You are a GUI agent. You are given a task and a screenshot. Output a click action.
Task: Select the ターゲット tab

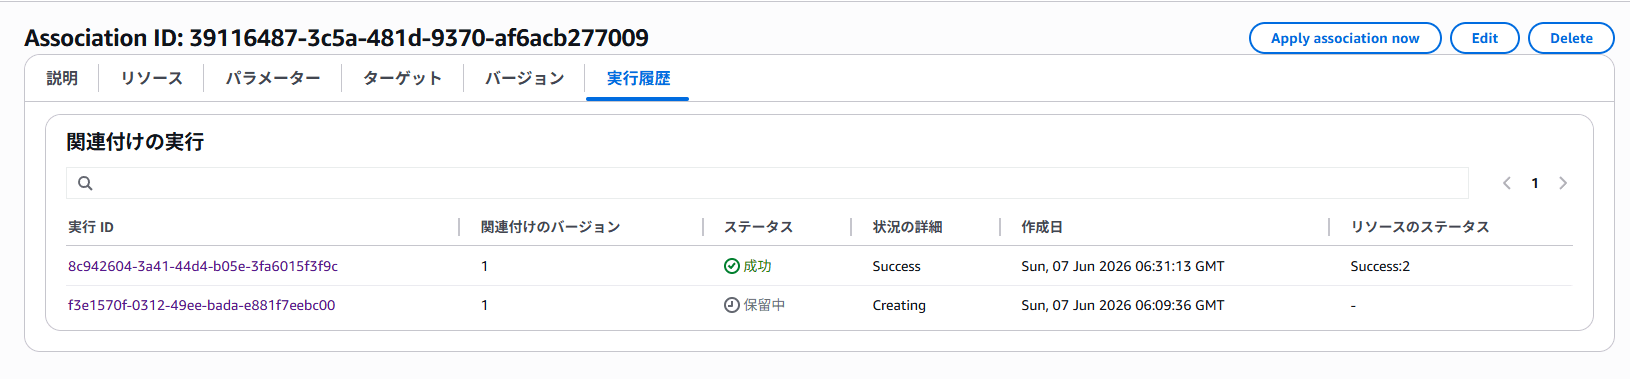pos(402,78)
